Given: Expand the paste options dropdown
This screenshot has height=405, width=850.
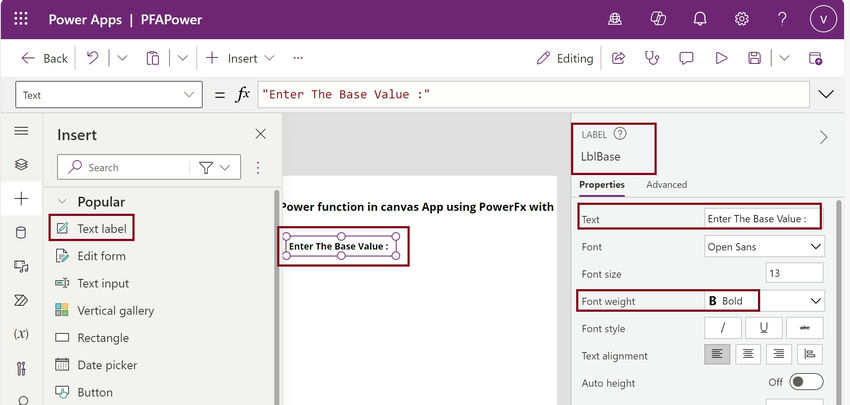Looking at the screenshot, I should click(183, 58).
